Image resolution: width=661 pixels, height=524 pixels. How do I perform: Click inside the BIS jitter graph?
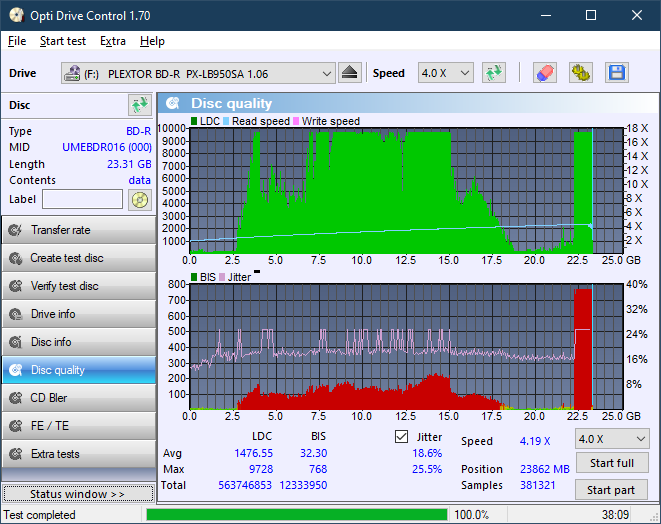(x=406, y=347)
